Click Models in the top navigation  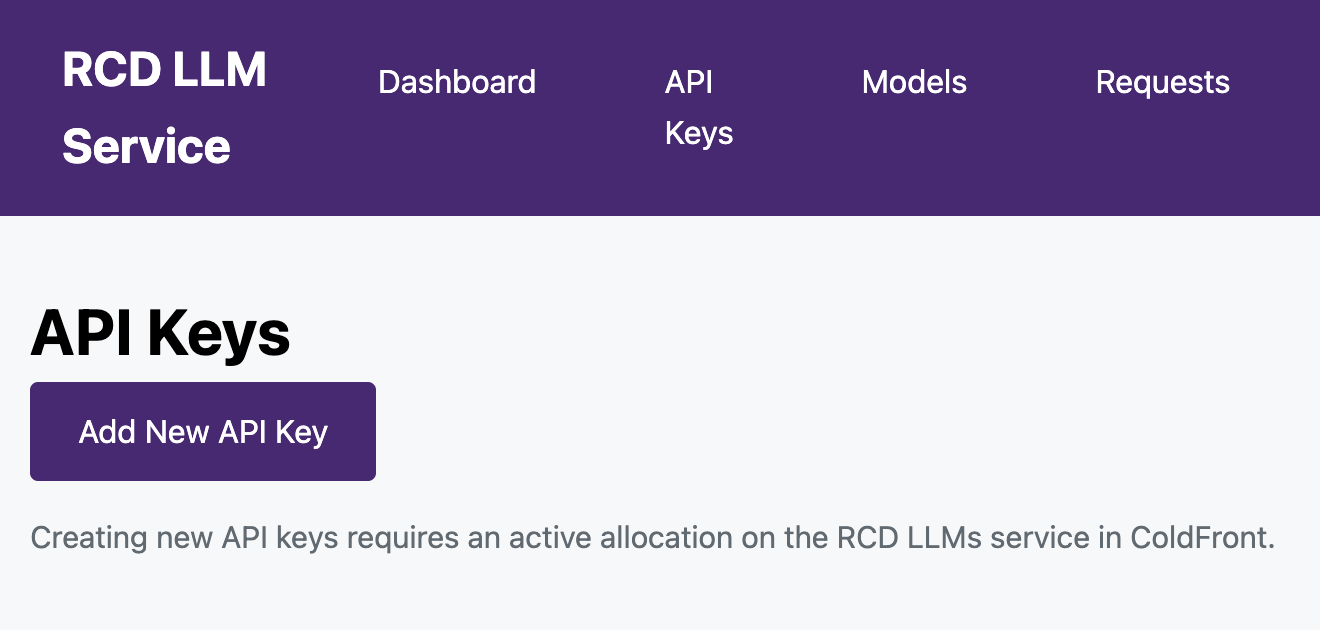pyautogui.click(x=914, y=82)
